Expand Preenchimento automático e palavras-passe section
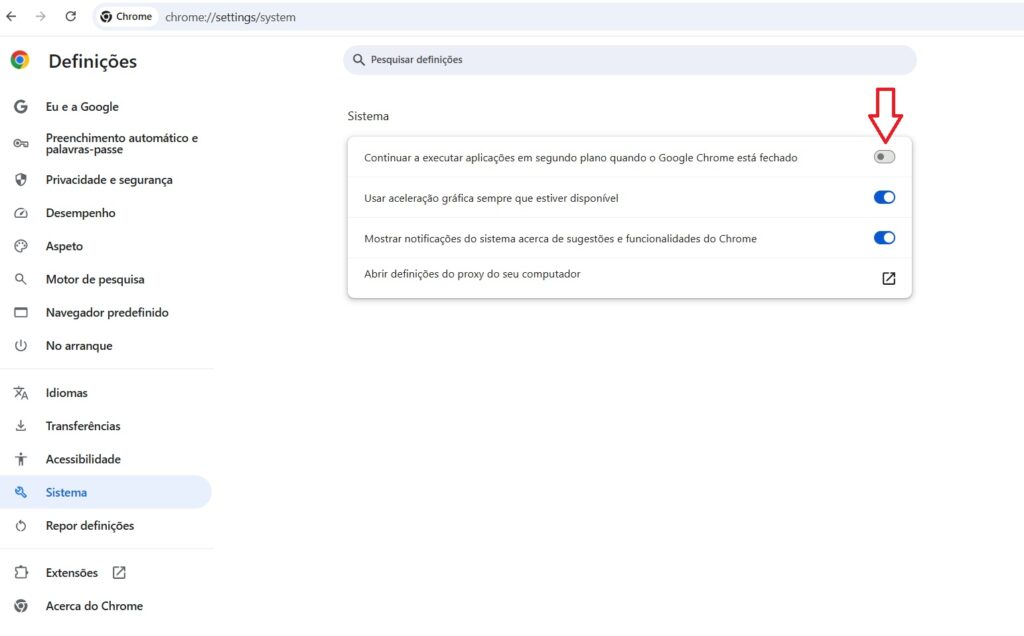Image resolution: width=1024 pixels, height=636 pixels. coord(122,145)
